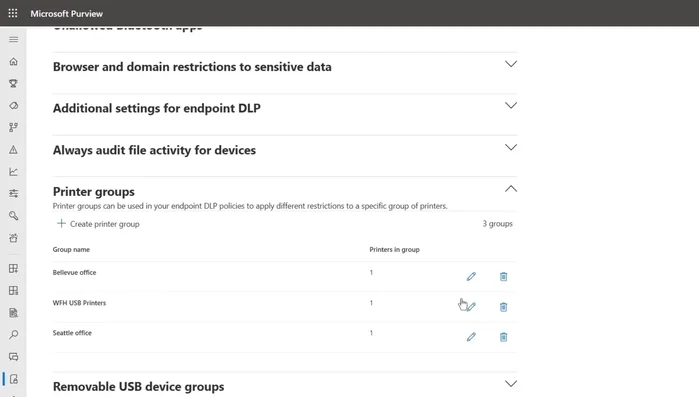Click the Group name column header
Viewport: 699px width, 397px height.
[71, 250]
